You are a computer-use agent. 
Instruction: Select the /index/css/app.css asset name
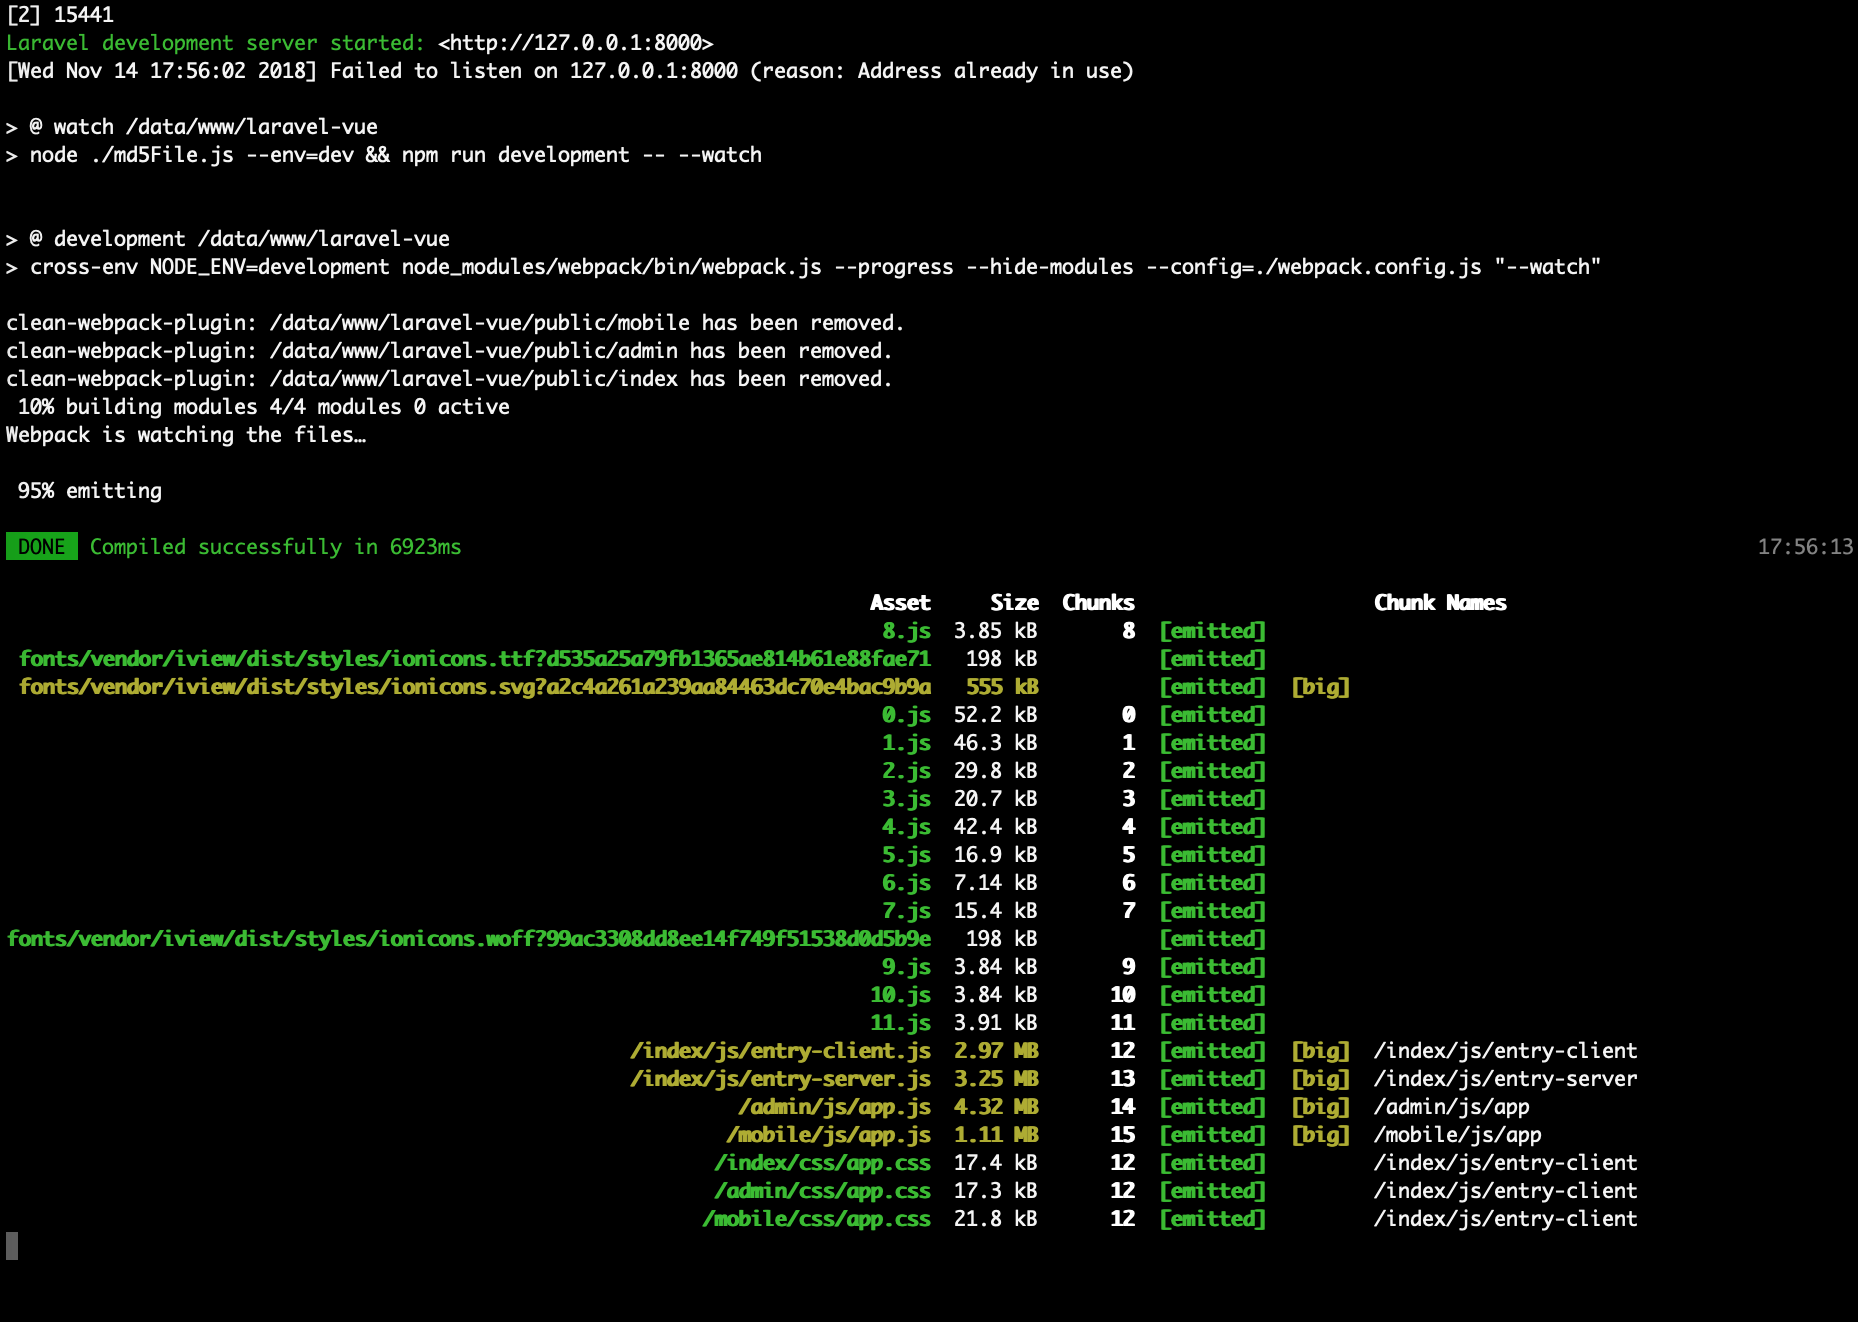coord(822,1163)
